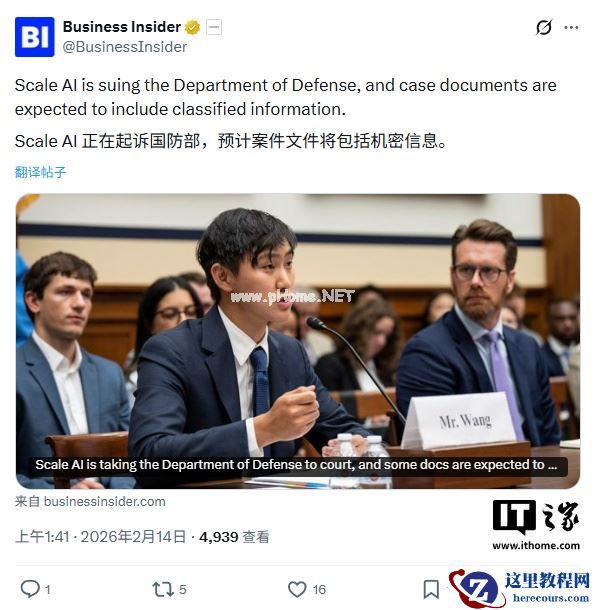Open the Grok slash-circle icon
The width and height of the screenshot is (595, 610).
[544, 27]
